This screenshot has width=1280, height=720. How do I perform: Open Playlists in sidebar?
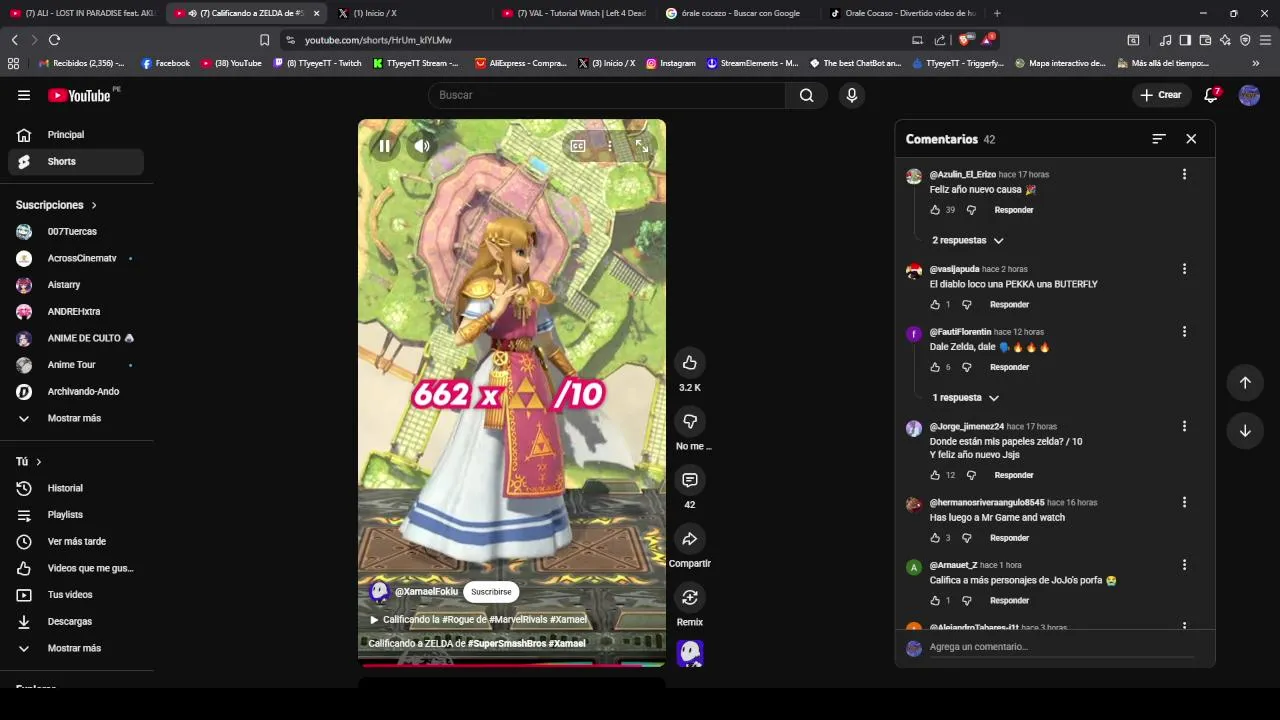pos(76,515)
